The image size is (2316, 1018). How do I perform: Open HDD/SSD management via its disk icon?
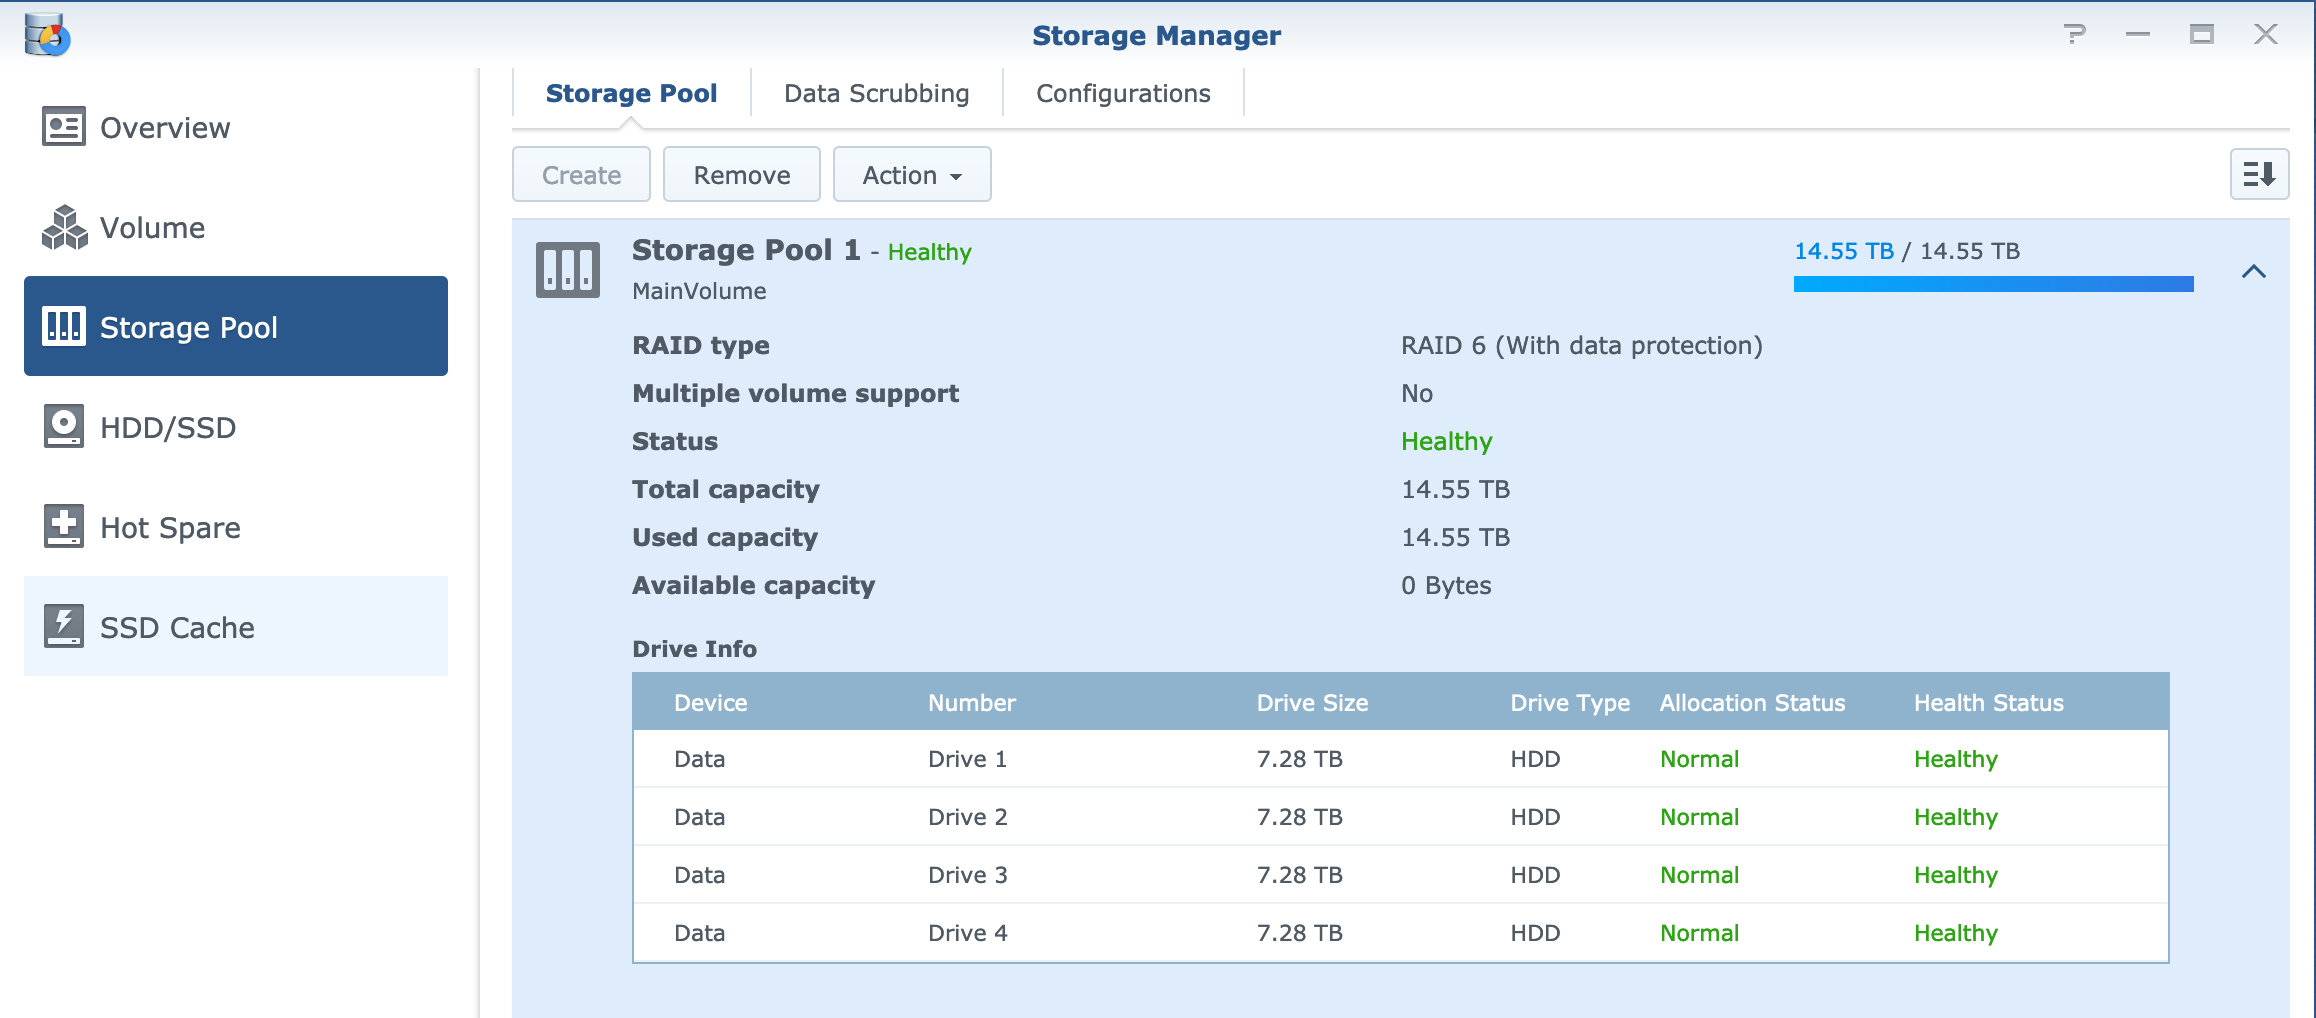click(x=62, y=427)
